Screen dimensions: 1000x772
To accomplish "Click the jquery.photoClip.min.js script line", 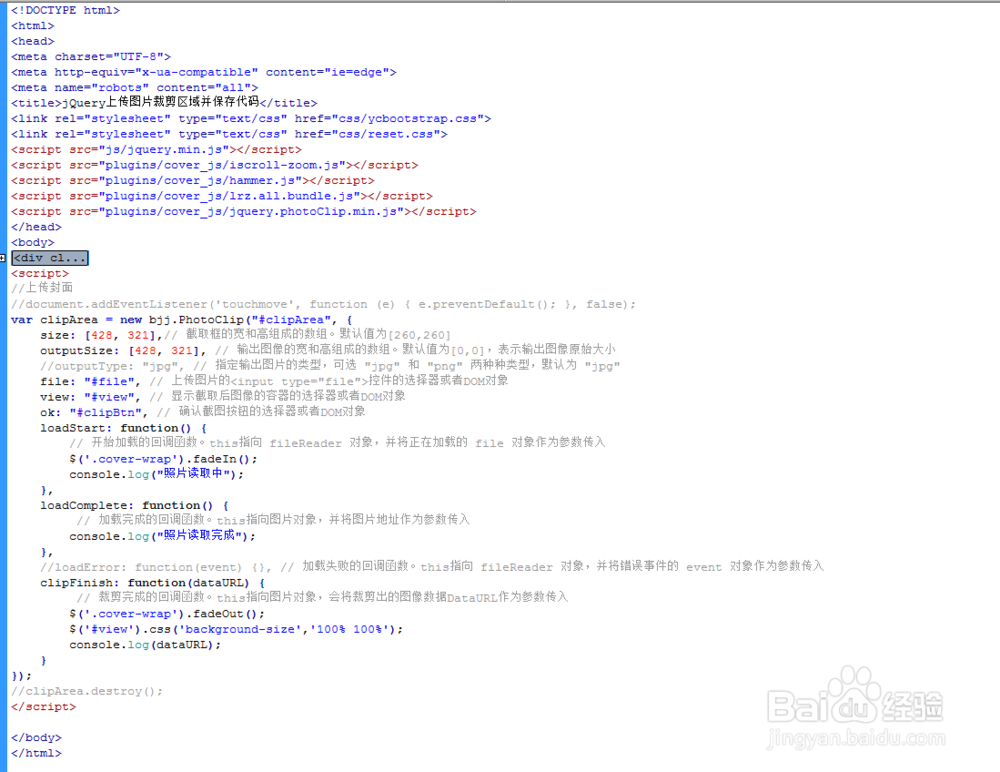I will [244, 211].
